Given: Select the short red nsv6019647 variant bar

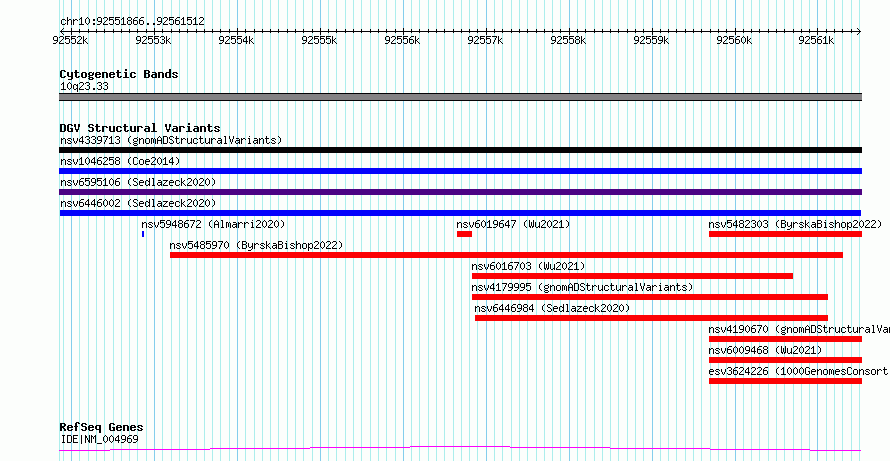Looking at the screenshot, I should 464,234.
